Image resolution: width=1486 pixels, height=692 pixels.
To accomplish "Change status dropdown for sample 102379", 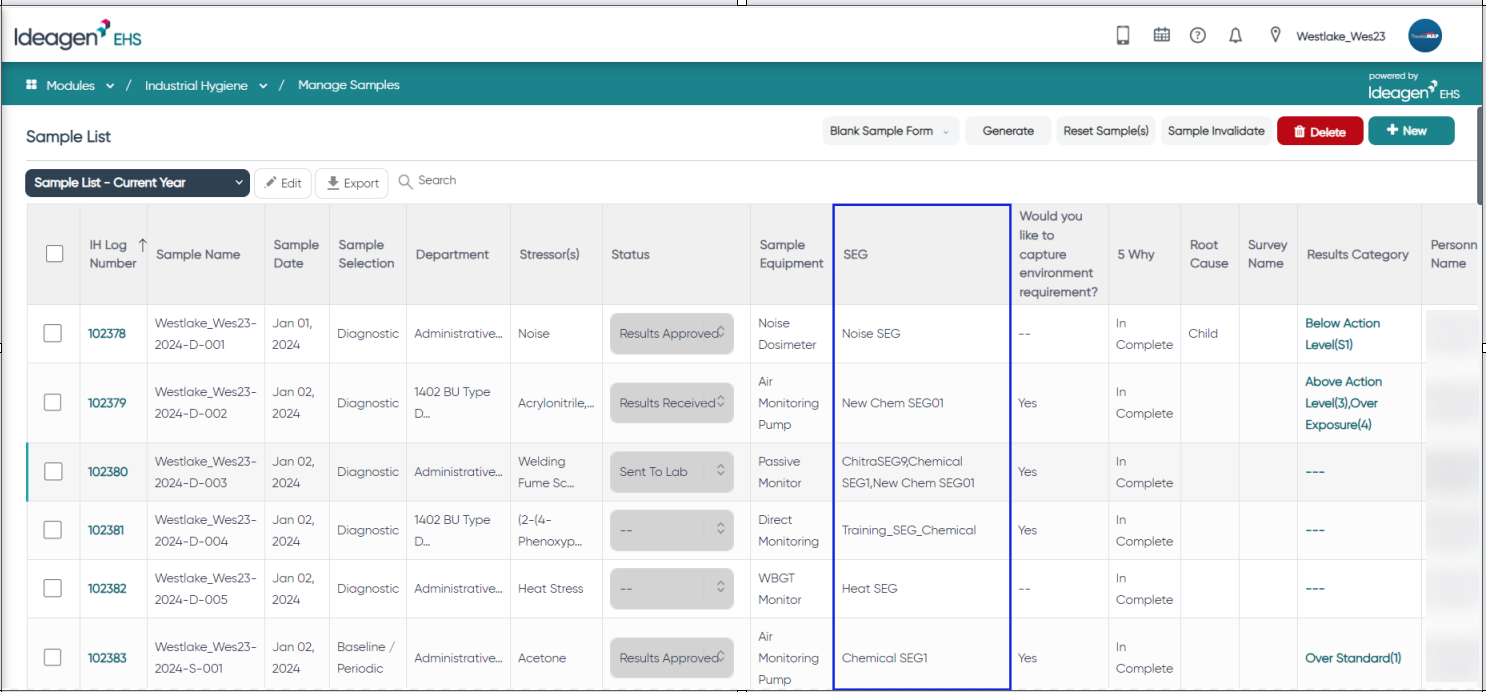I will point(672,403).
